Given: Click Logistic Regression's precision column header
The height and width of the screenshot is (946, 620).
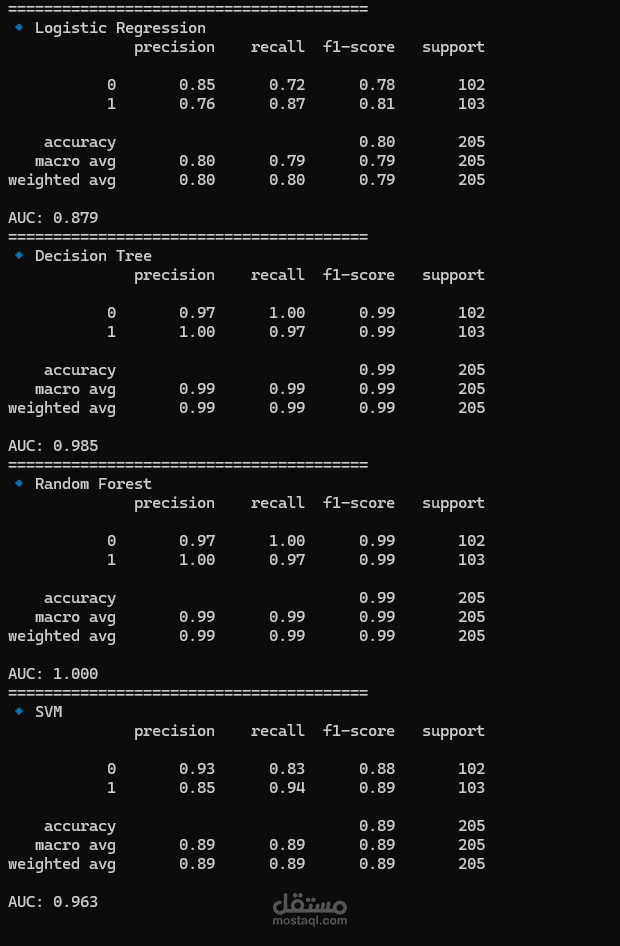Looking at the screenshot, I should coord(174,48).
